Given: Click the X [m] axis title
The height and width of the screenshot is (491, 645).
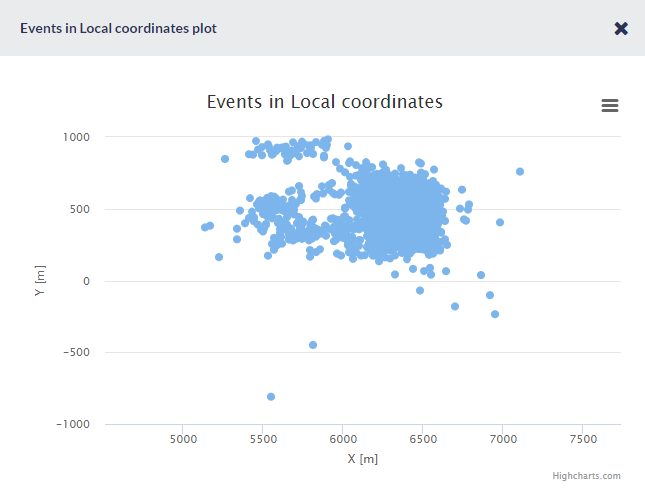Looking at the screenshot, I should click(362, 458).
